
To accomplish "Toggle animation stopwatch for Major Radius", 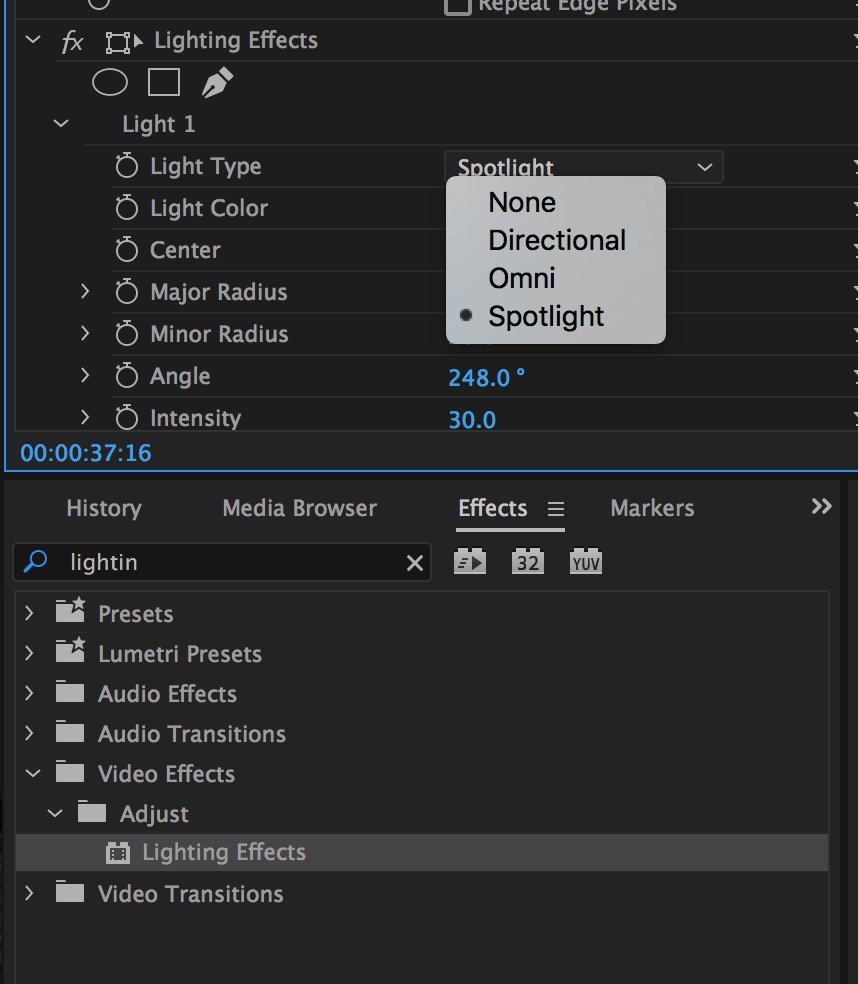I will tap(127, 292).
